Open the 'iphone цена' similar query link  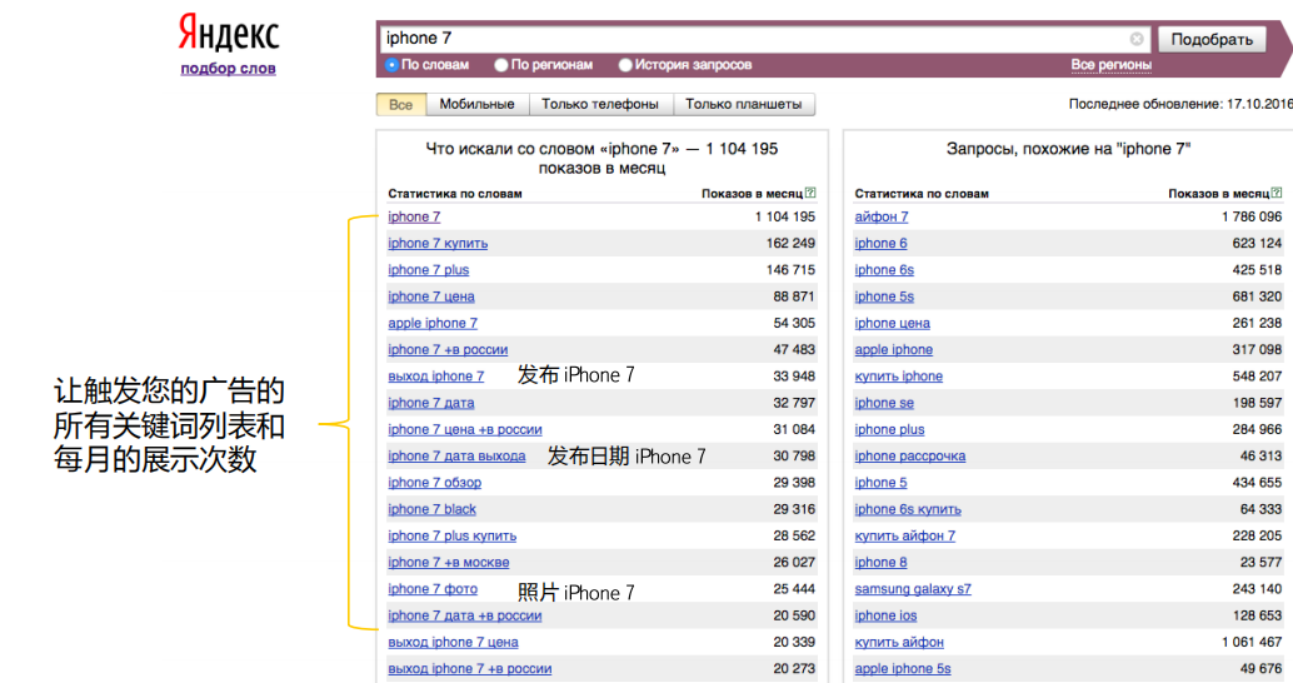coord(892,323)
